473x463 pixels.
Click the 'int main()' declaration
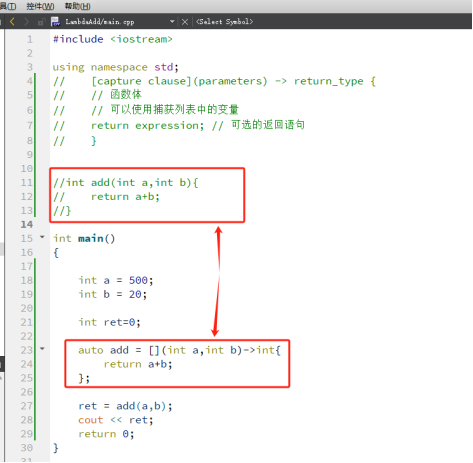click(84, 239)
